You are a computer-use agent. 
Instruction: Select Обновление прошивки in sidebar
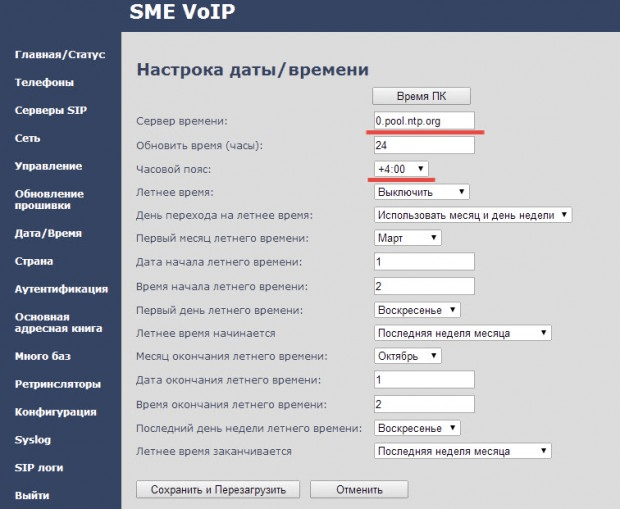tap(49, 200)
